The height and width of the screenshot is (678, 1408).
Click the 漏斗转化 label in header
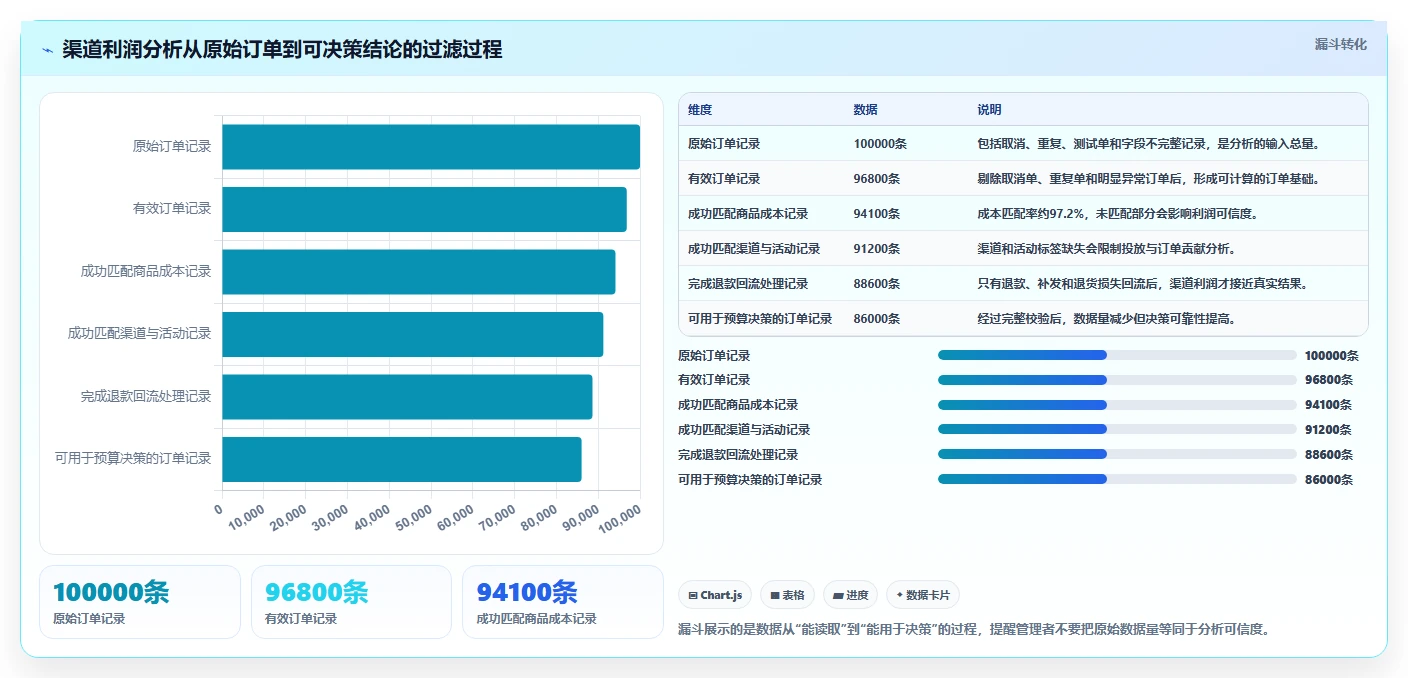coord(1340,44)
